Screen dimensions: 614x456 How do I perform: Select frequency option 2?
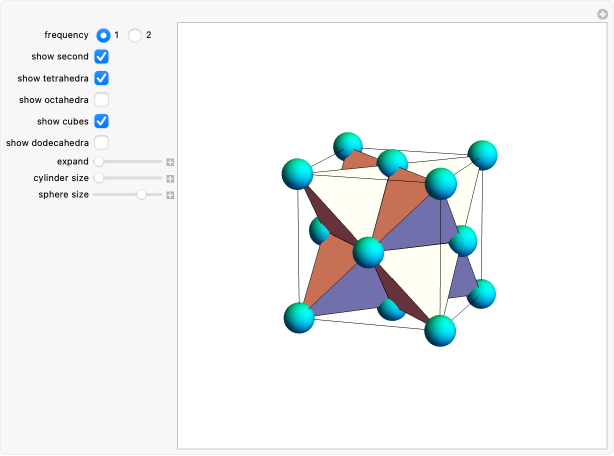tap(135, 35)
